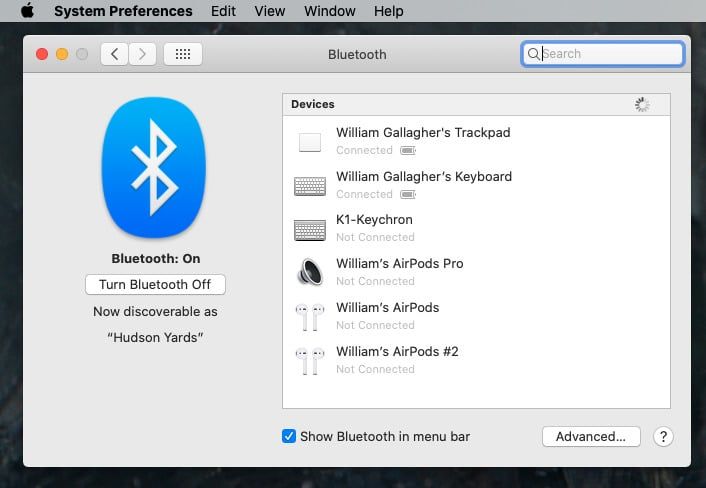Click into the Search field
This screenshot has height=488, width=706.
pos(610,54)
